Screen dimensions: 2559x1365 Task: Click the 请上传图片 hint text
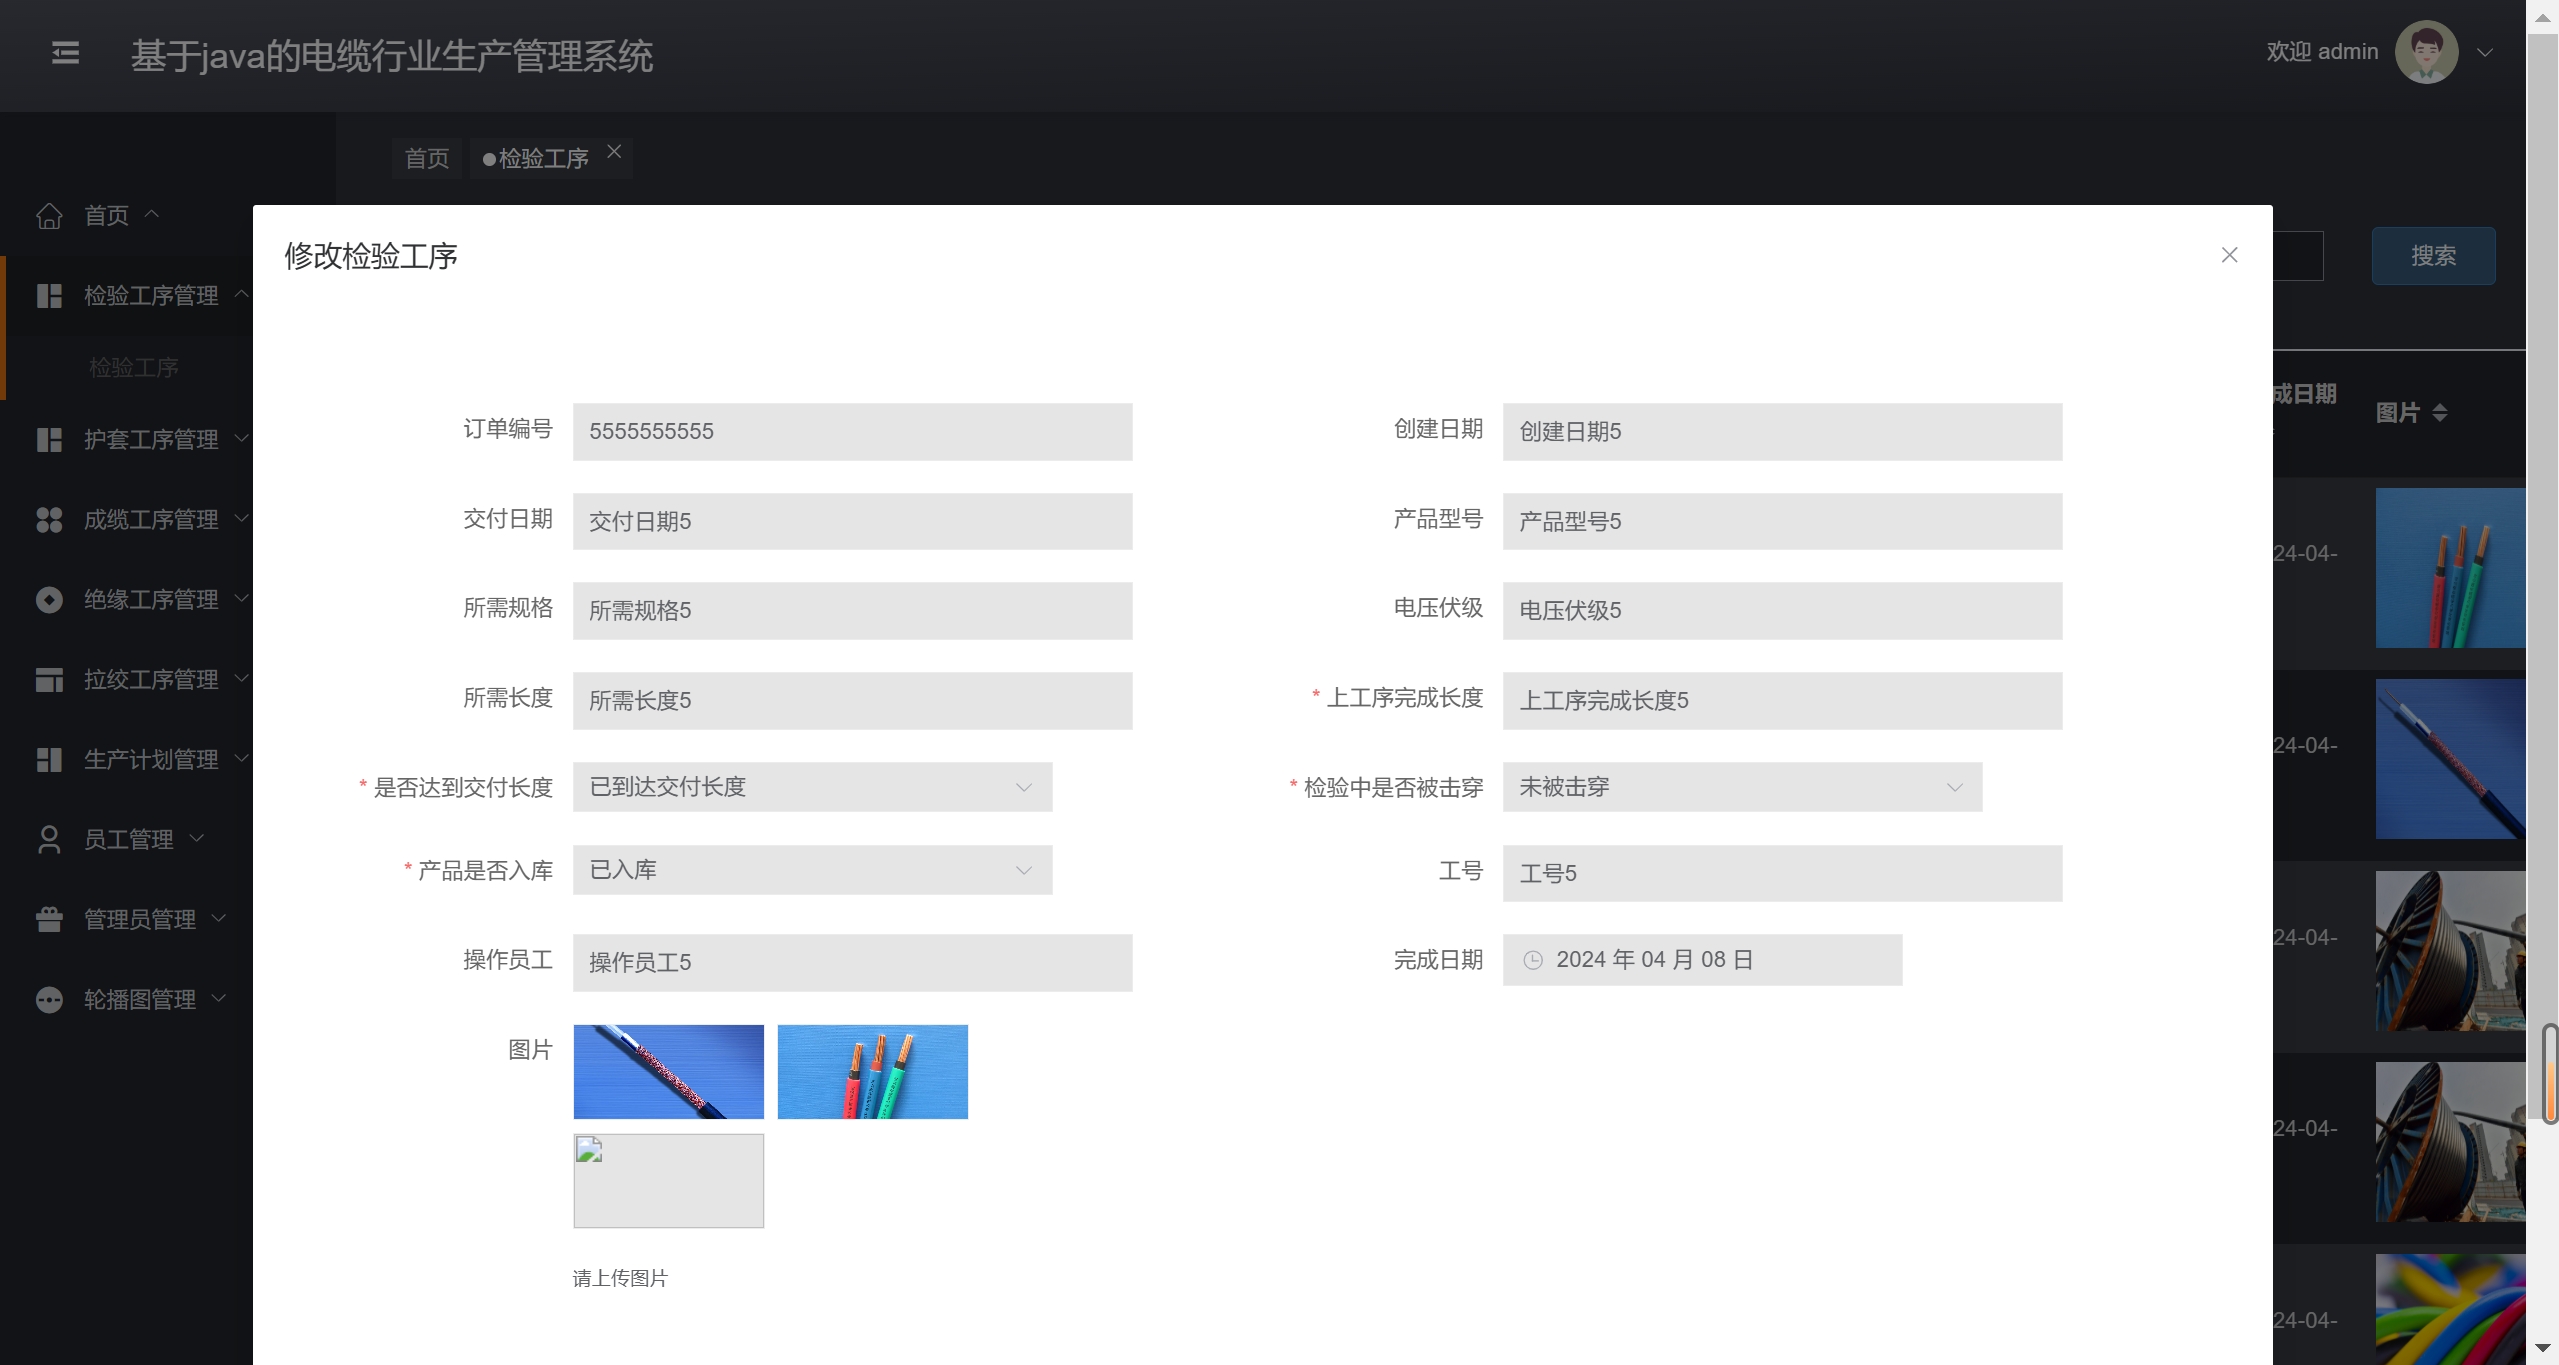click(x=620, y=1278)
